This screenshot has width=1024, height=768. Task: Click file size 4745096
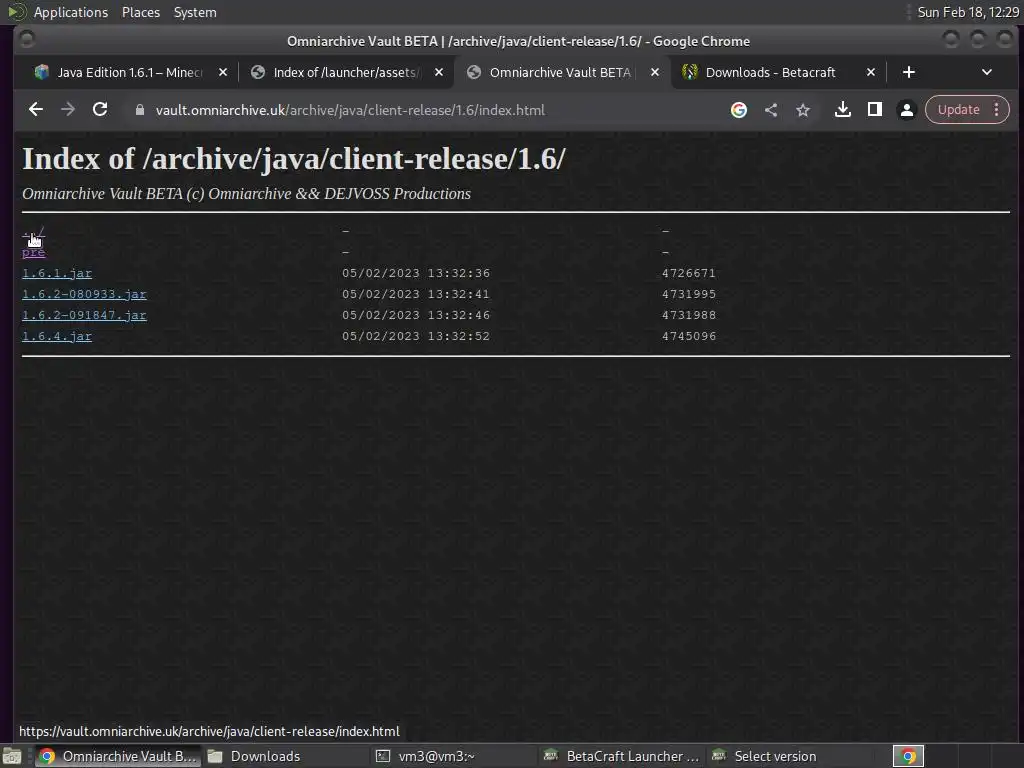(689, 336)
